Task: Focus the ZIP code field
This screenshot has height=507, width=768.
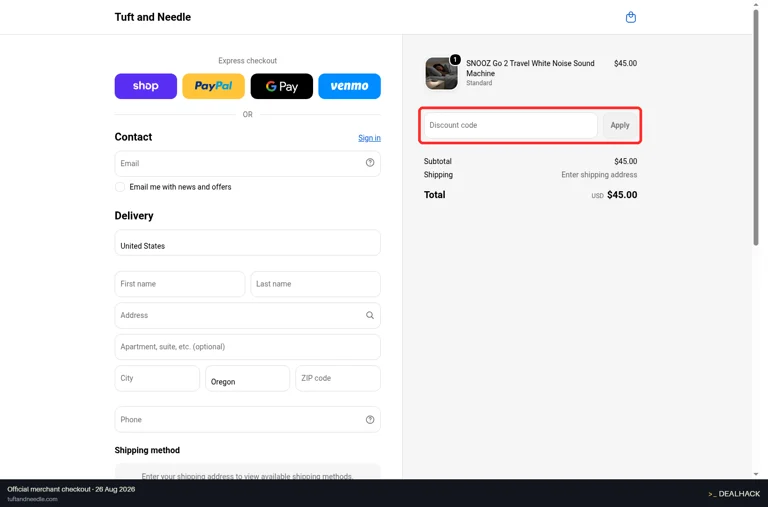Action: [338, 378]
